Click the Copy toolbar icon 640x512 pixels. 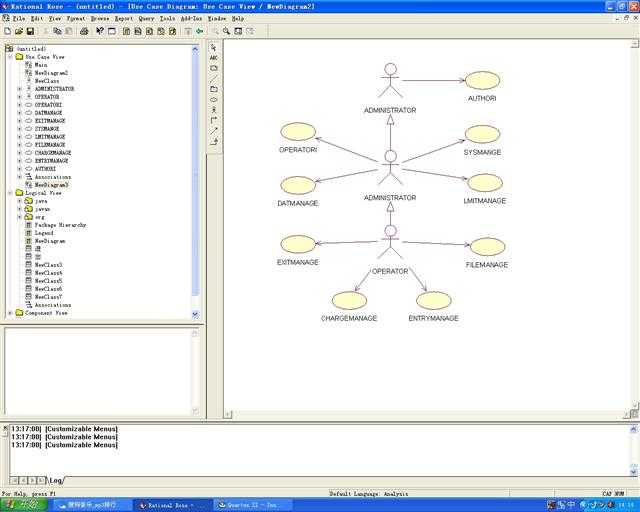coord(58,31)
